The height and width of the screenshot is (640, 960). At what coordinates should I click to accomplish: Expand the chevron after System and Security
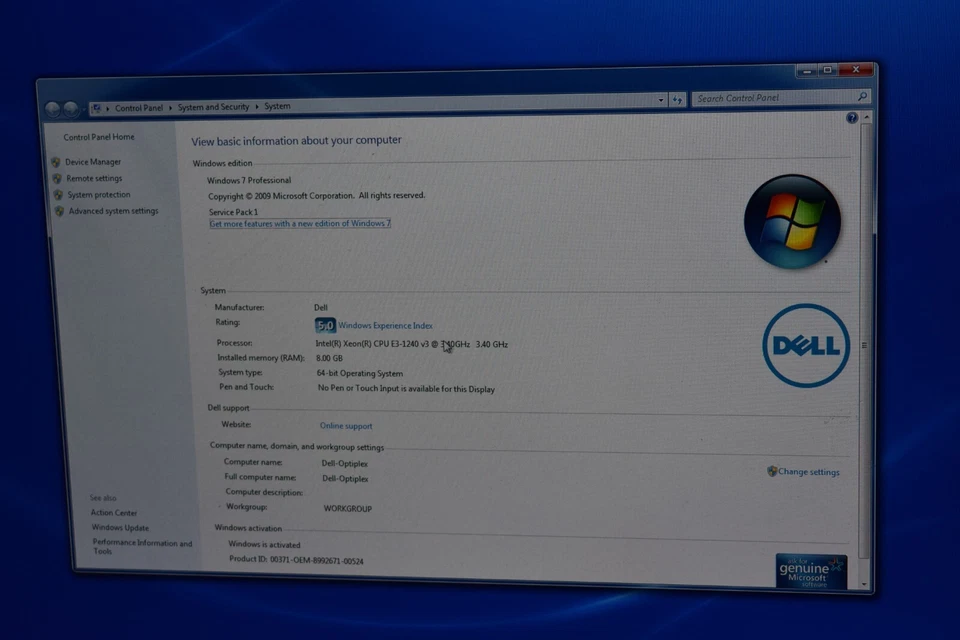(255, 106)
